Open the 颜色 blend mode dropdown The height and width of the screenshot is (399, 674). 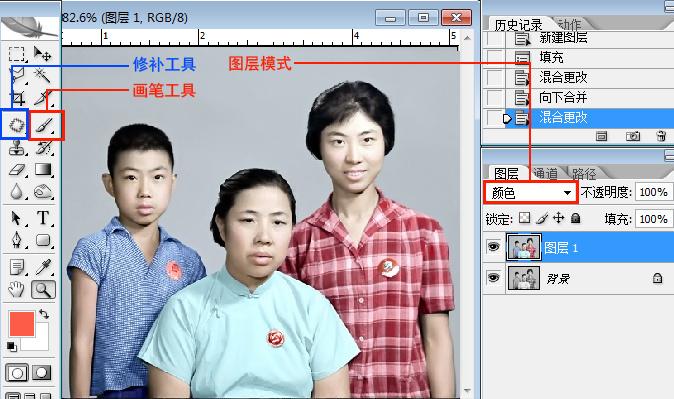530,193
